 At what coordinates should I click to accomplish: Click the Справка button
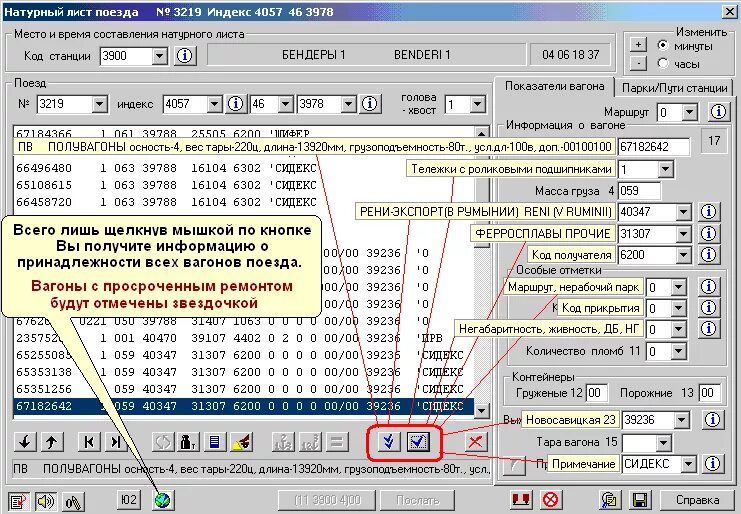pyautogui.click(x=698, y=500)
